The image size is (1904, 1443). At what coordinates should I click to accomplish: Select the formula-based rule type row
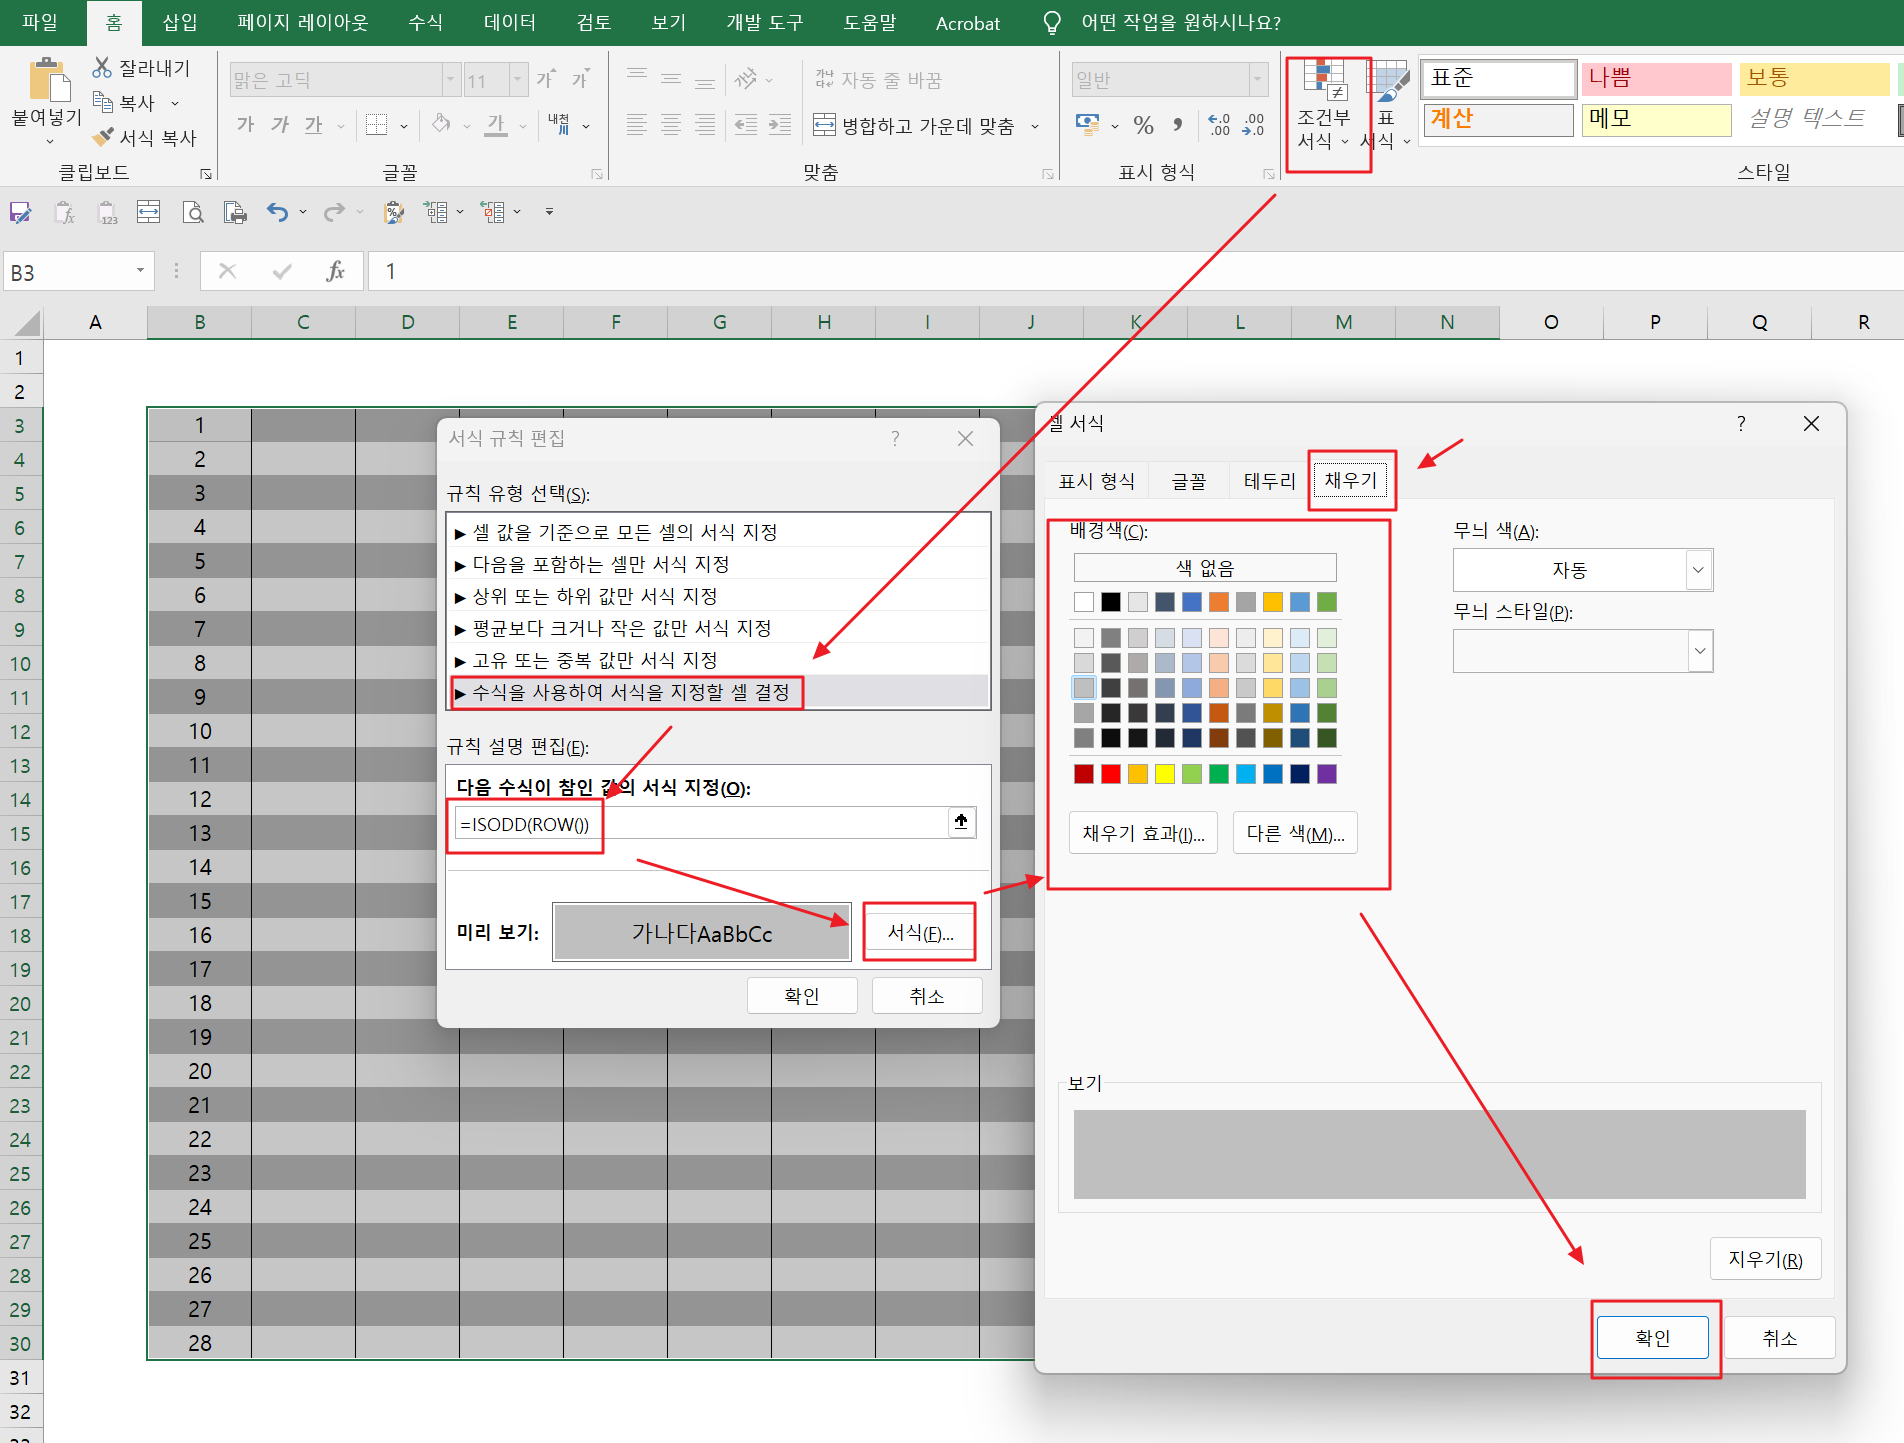click(x=718, y=692)
